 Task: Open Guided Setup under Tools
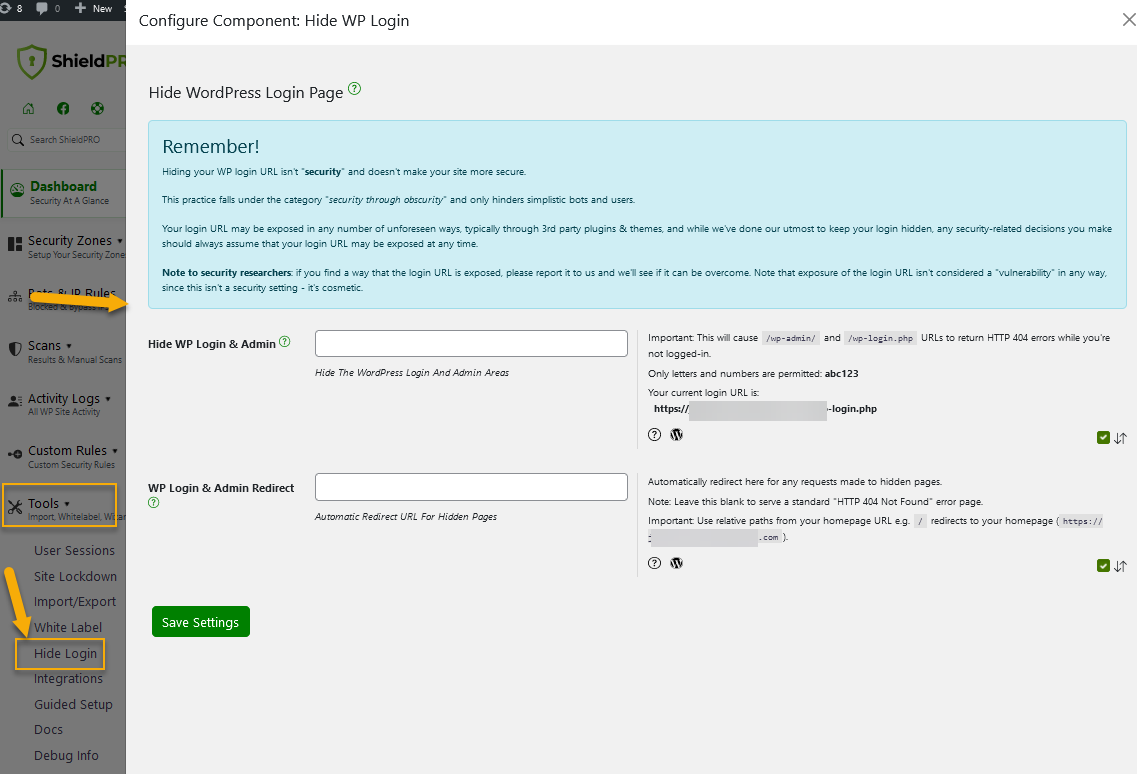(x=73, y=704)
